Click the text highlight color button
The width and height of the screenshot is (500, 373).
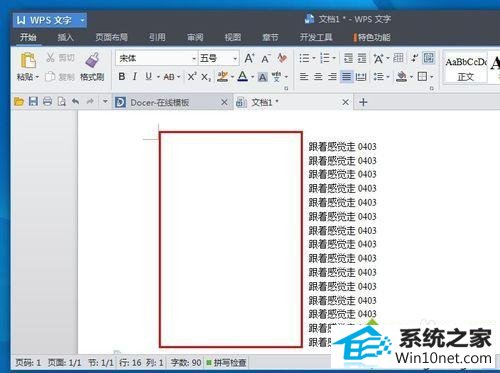222,77
